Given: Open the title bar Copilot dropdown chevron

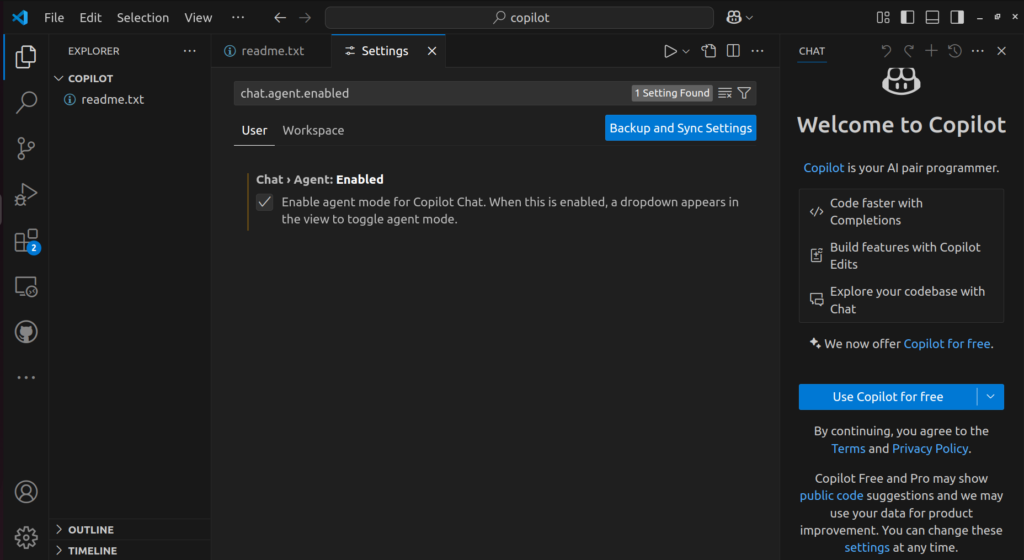Looking at the screenshot, I should 749,18.
